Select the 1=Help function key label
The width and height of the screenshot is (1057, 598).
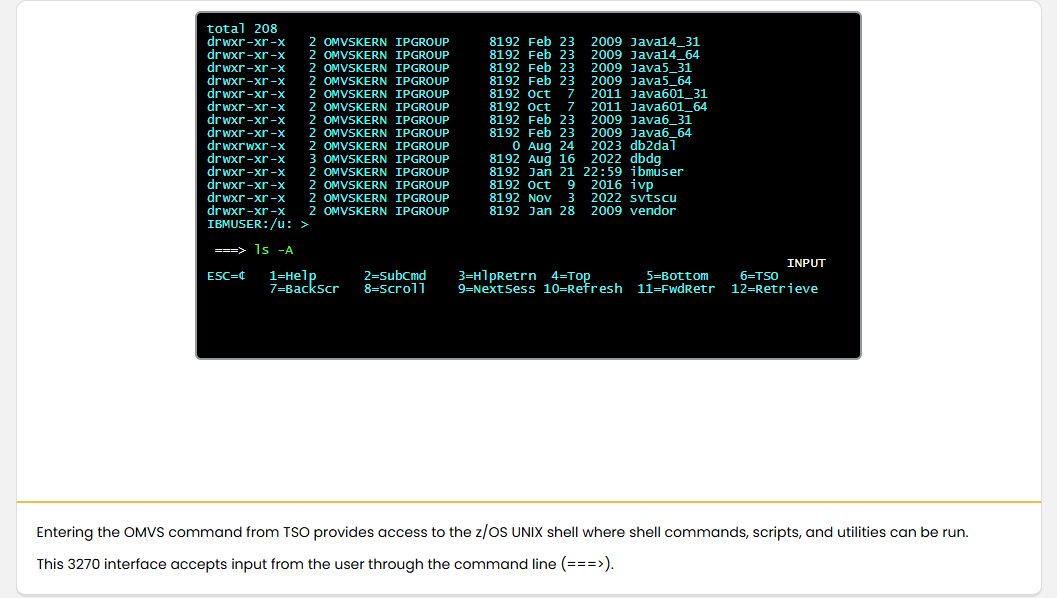coord(293,276)
